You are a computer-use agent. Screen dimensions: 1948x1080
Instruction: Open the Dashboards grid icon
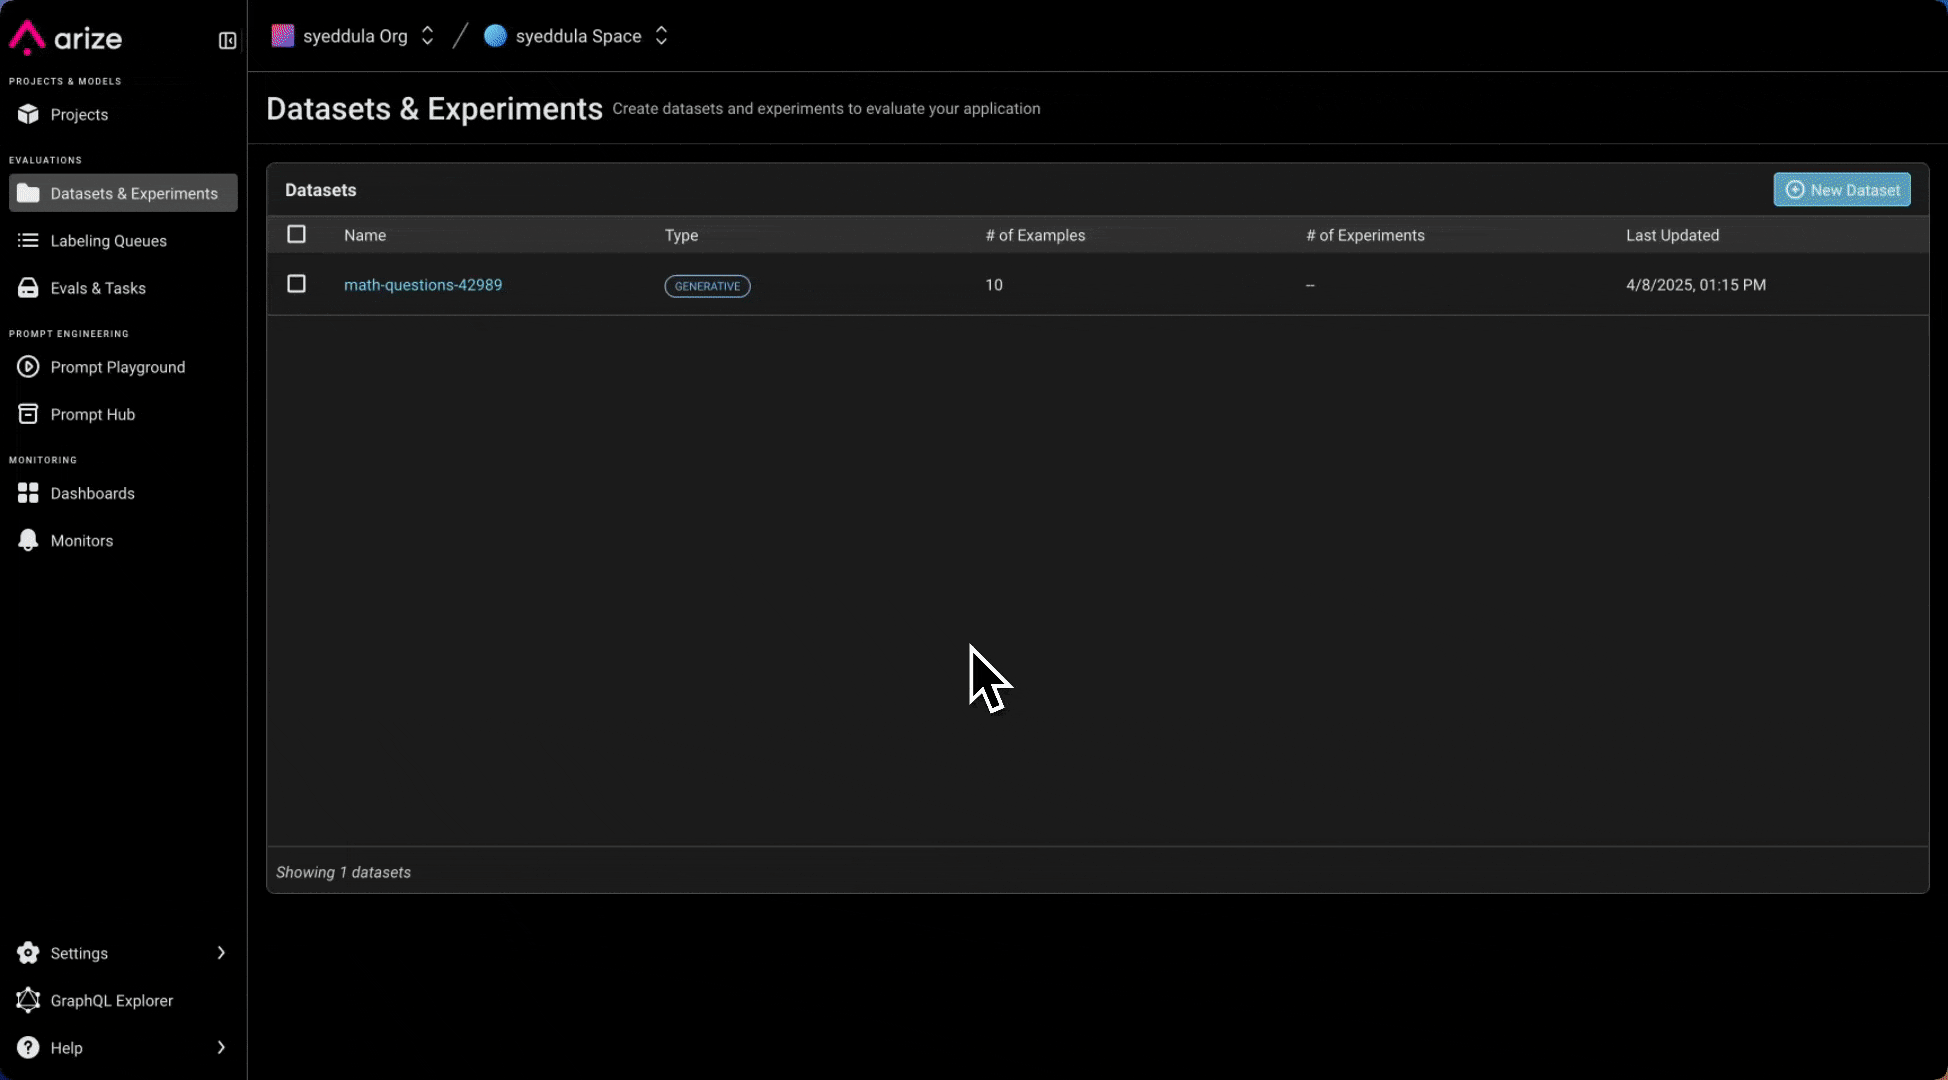(x=28, y=493)
